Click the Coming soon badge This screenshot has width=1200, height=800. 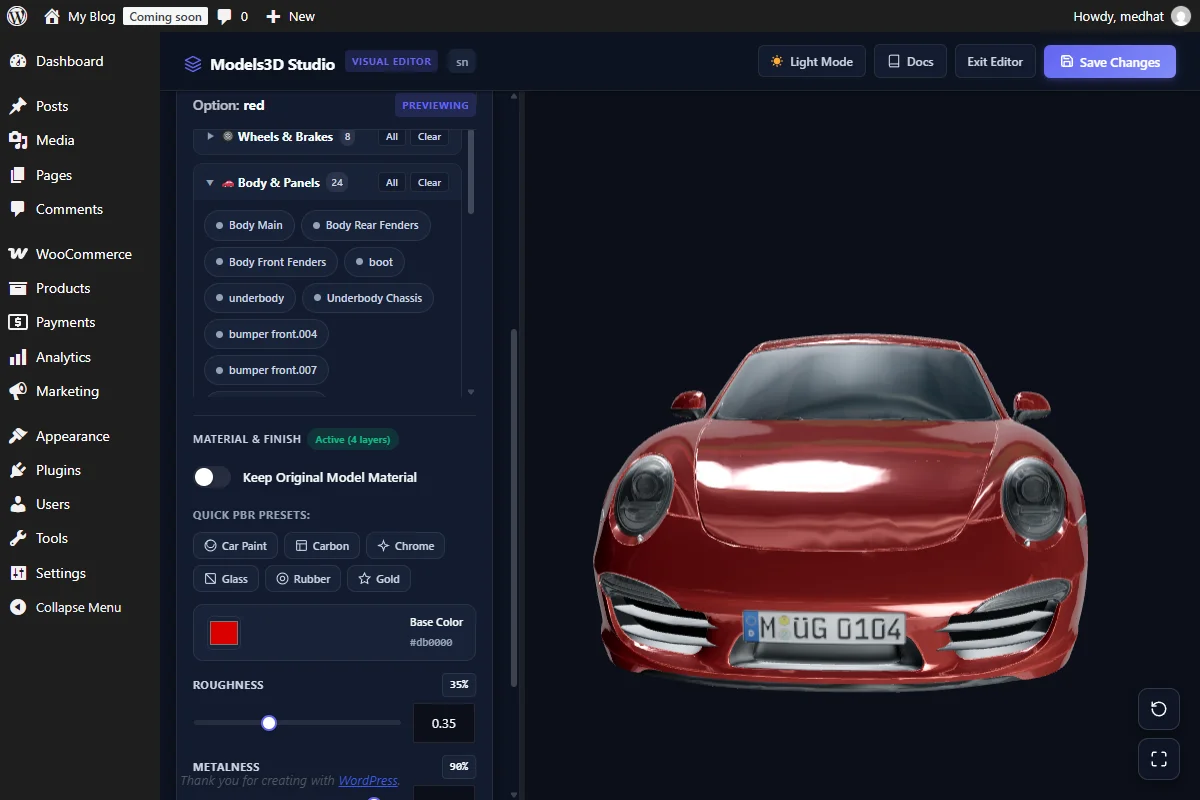click(x=165, y=16)
